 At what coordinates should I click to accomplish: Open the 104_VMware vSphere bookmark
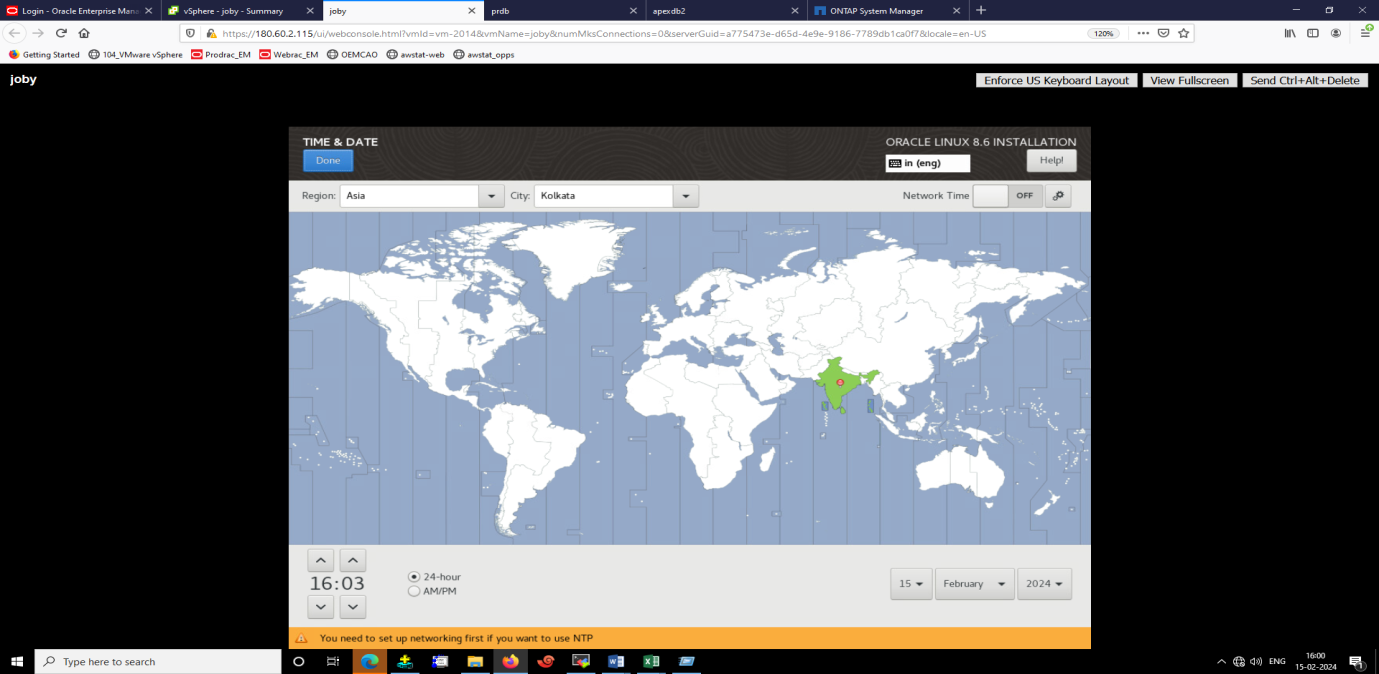135,55
